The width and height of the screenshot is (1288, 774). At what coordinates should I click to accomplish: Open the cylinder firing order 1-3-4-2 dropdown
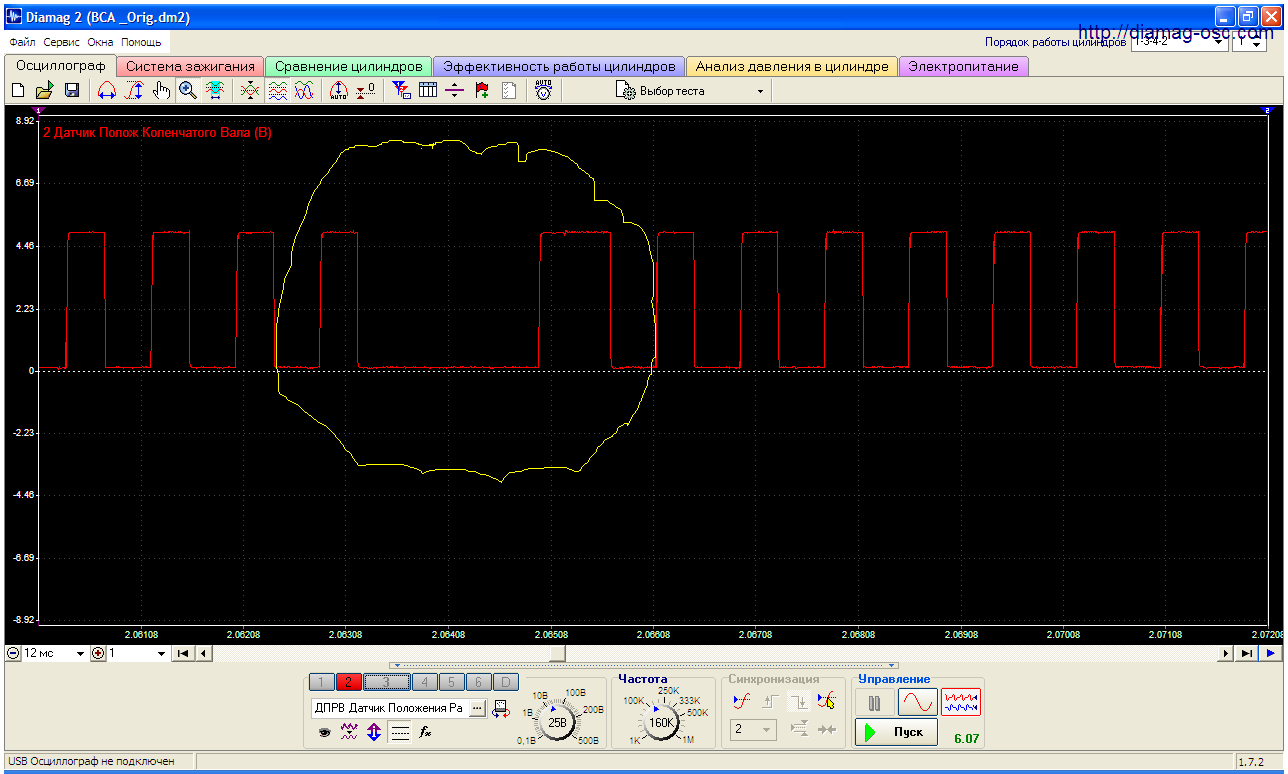(x=1179, y=43)
